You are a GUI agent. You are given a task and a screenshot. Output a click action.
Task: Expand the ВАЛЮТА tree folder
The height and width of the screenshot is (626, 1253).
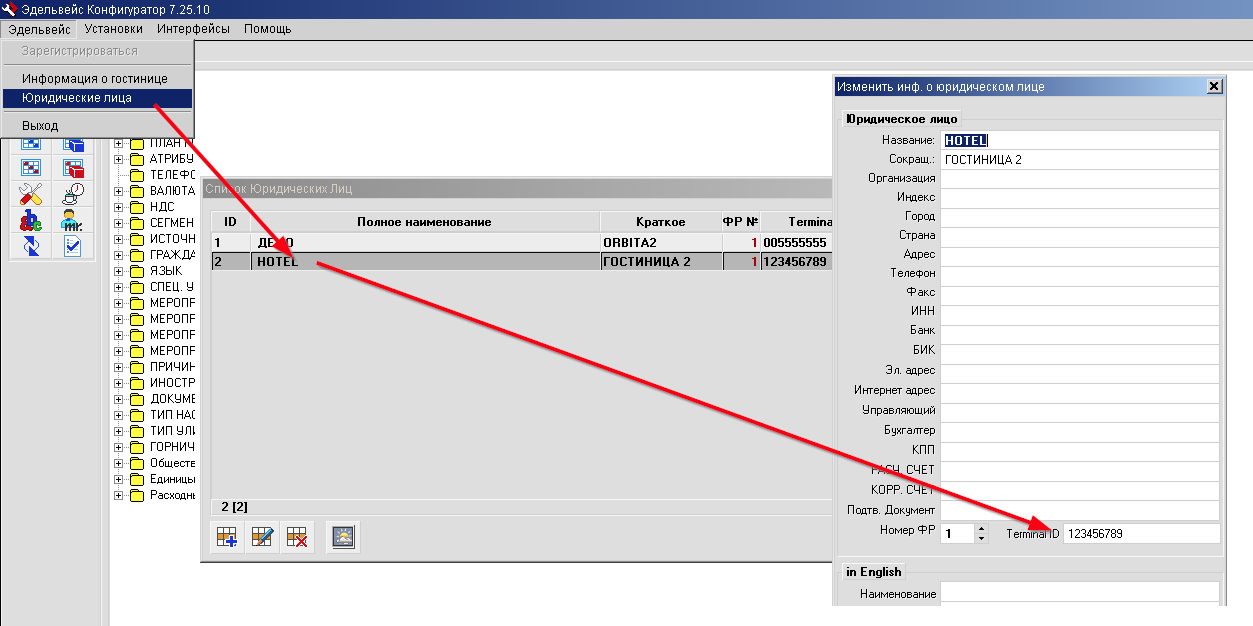[x=119, y=190]
